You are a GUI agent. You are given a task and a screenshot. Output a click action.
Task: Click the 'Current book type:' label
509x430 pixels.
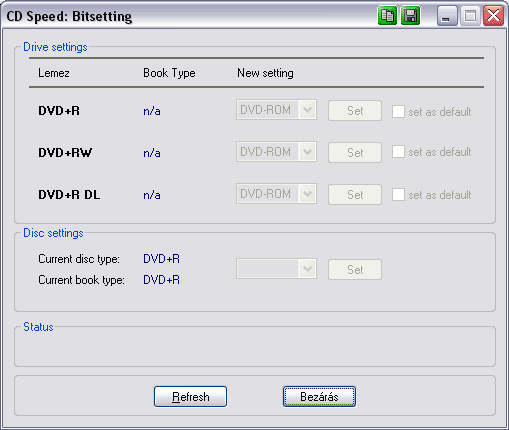81,280
